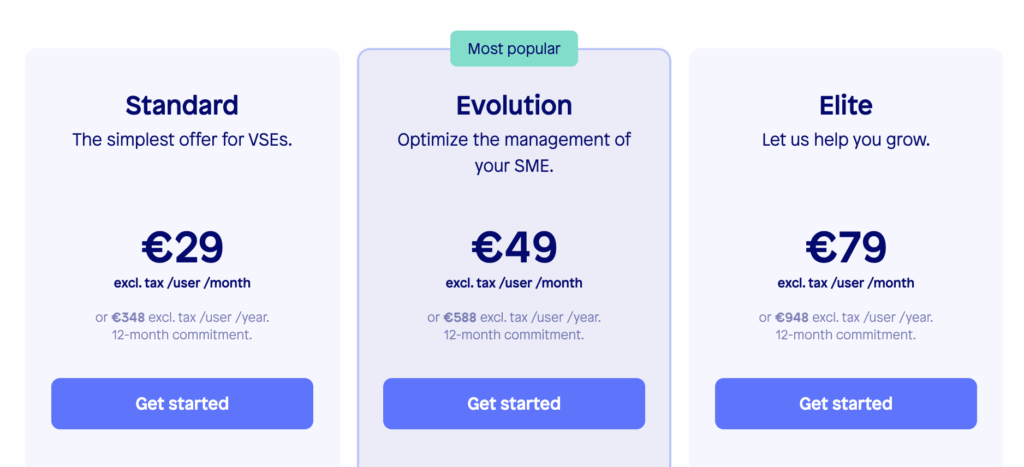
Task: Select the Most popular badge
Action: (x=514, y=49)
